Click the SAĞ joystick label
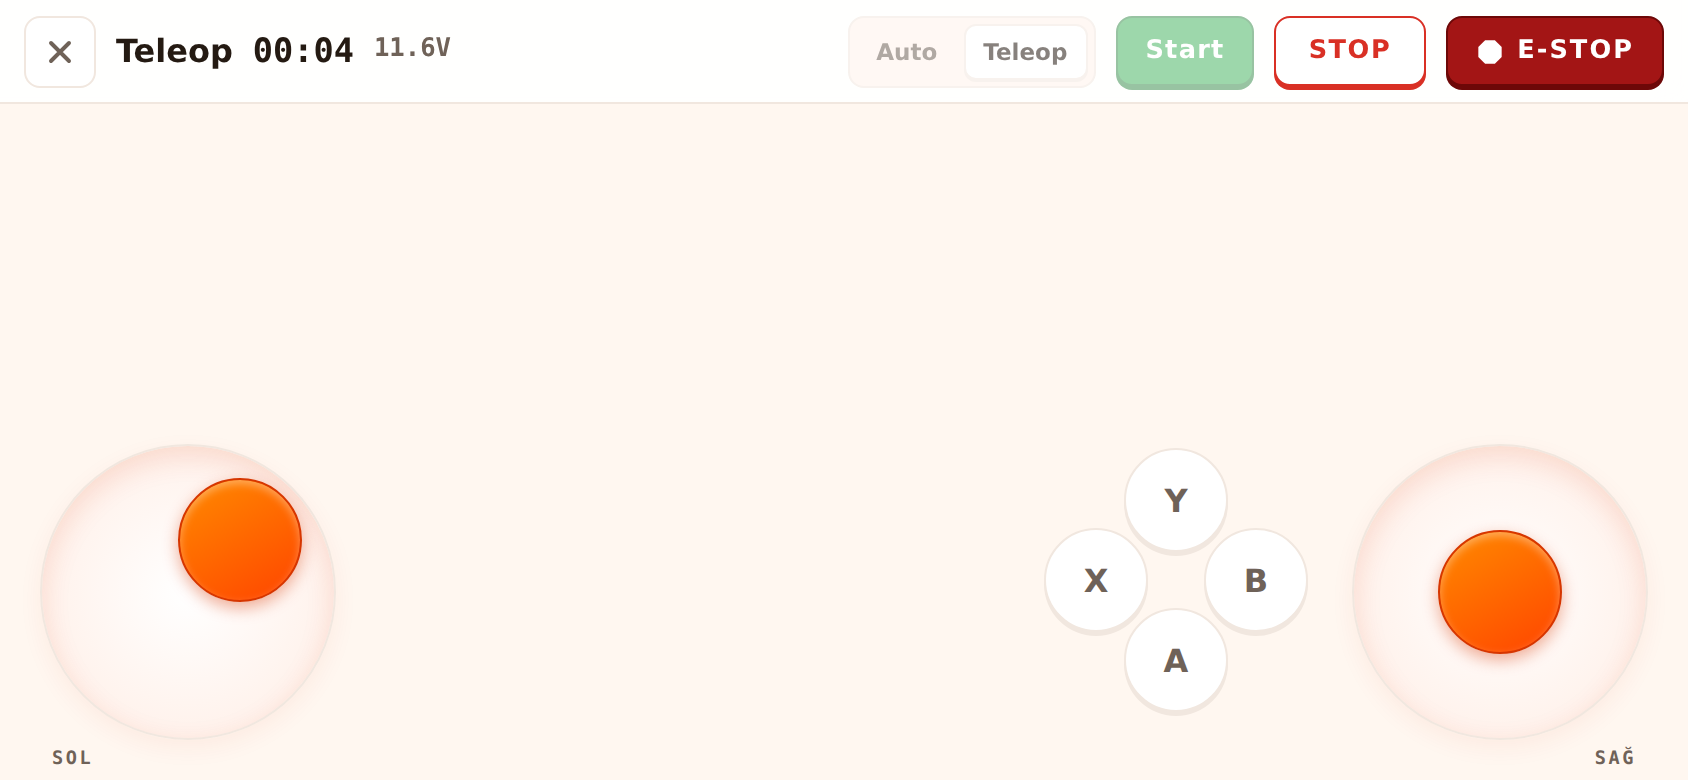 (x=1615, y=757)
